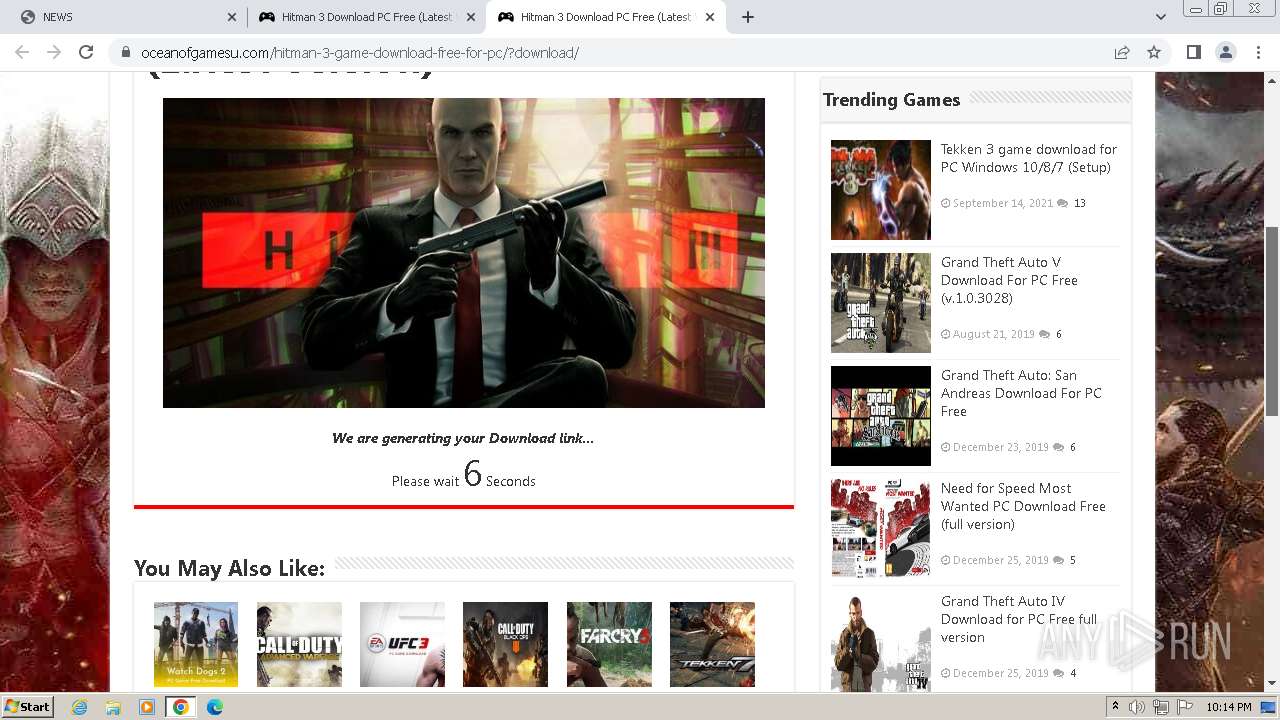
Task: Click the scrollbar up arrow
Action: pos(1272,79)
